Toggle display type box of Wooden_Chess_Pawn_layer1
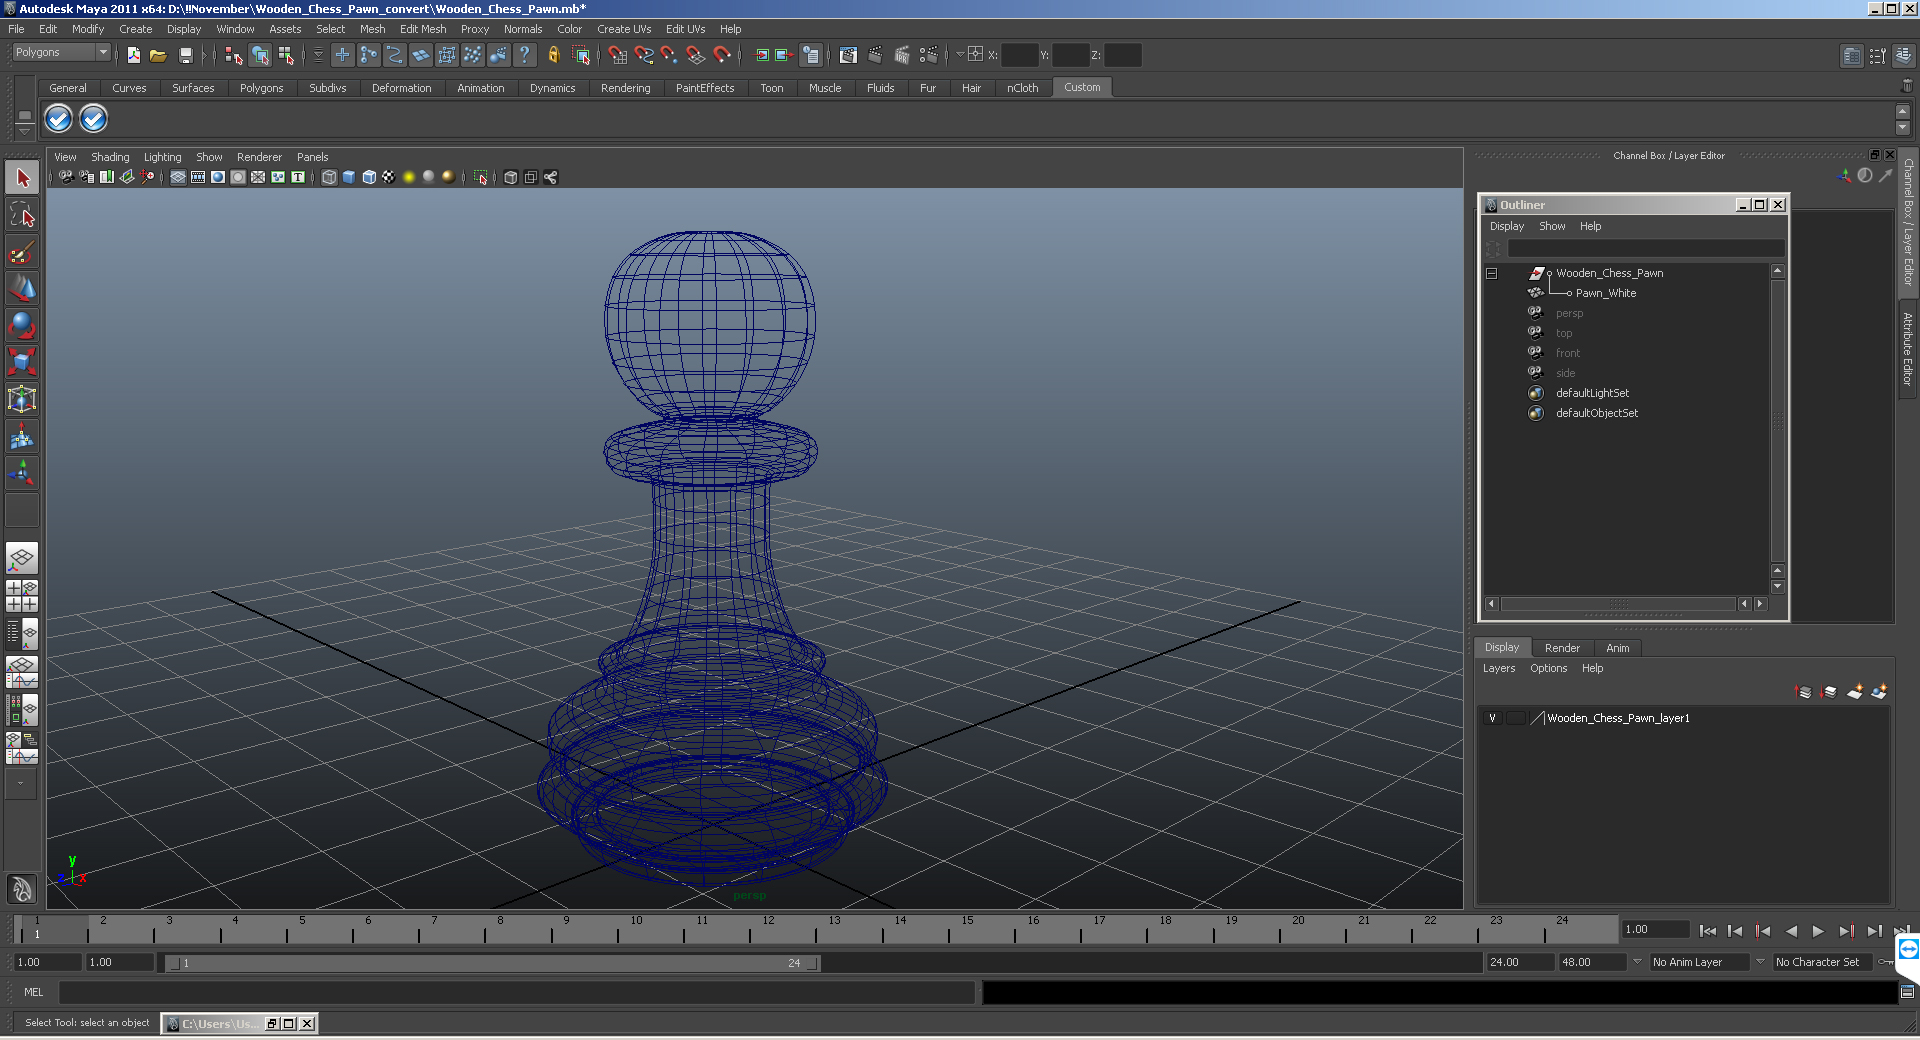This screenshot has height=1040, width=1920. 1516,718
